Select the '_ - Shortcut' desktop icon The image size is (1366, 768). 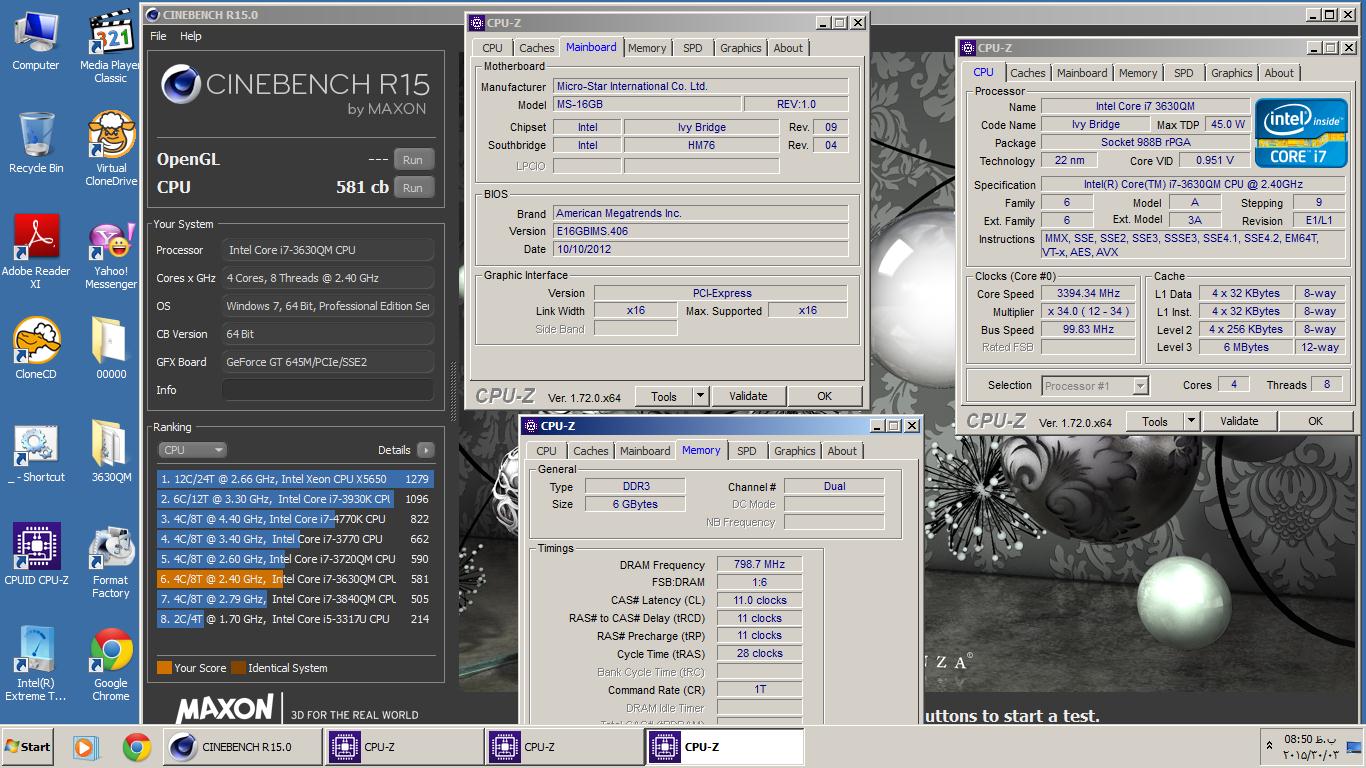tap(36, 453)
